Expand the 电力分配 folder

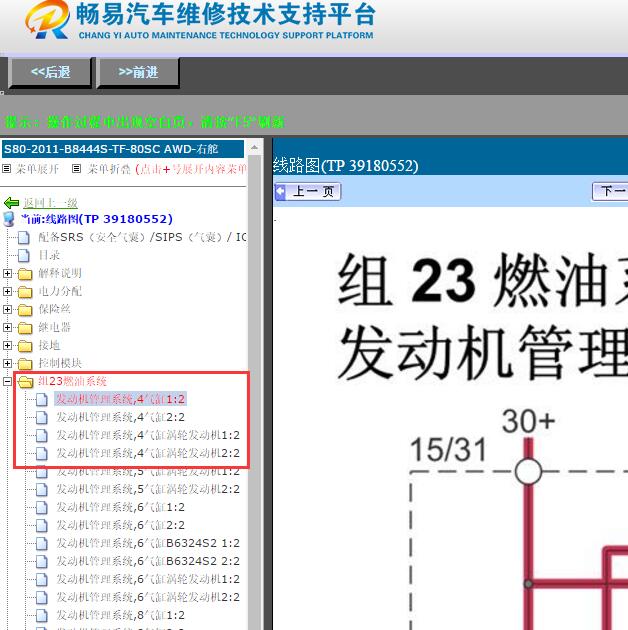7,291
